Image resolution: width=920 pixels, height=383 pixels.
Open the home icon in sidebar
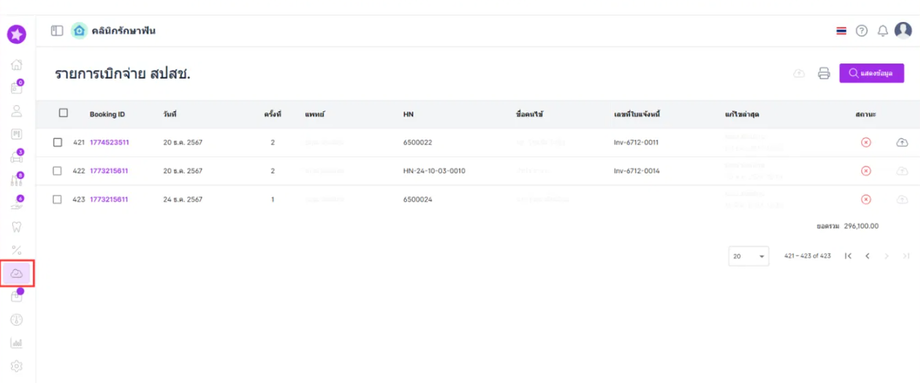[17, 64]
